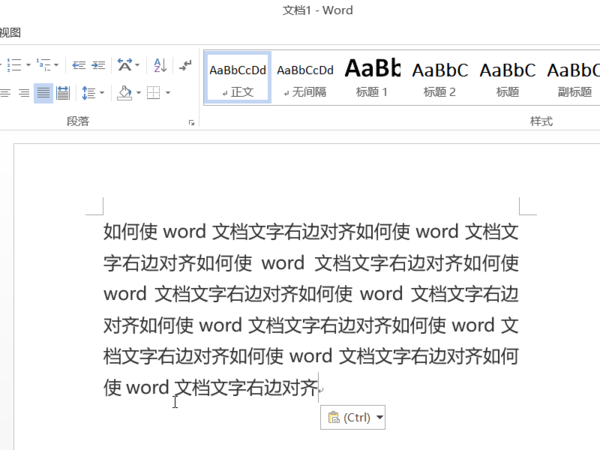
Task: Click the borders grid icon
Action: [x=153, y=93]
